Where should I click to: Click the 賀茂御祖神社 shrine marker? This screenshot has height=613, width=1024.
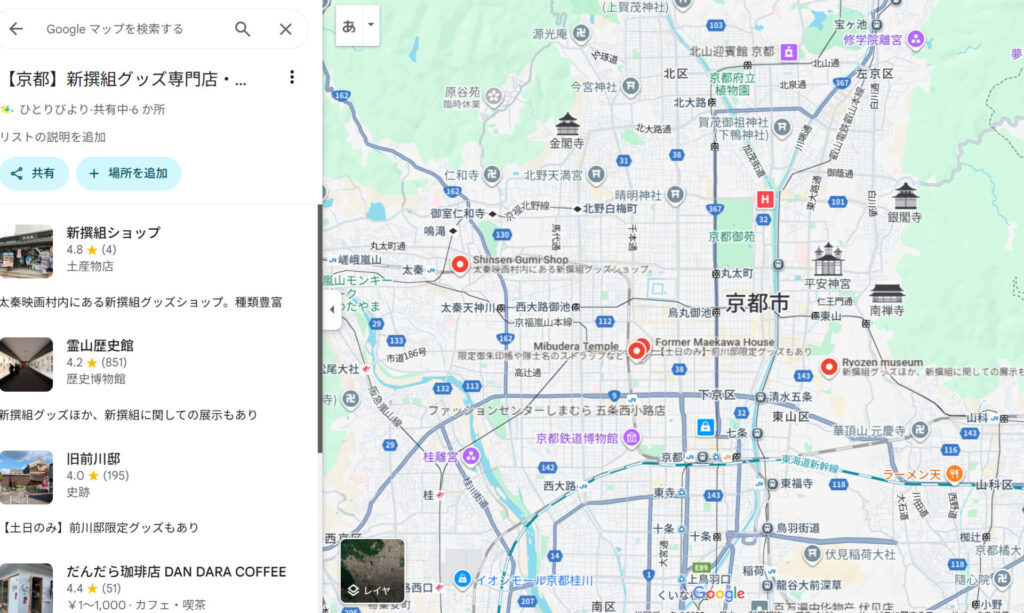click(782, 127)
